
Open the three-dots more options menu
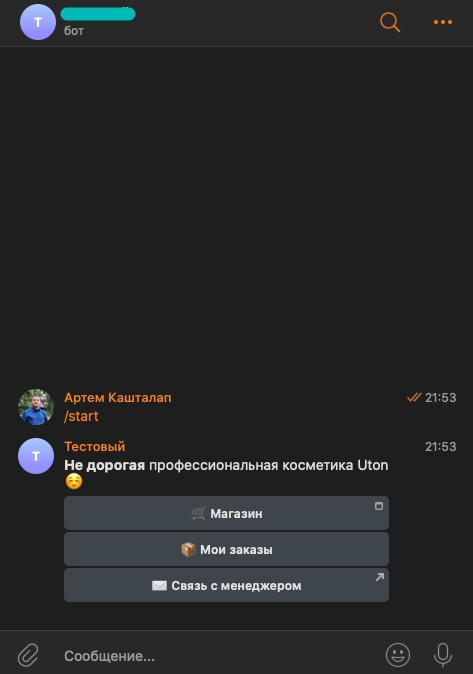[443, 22]
